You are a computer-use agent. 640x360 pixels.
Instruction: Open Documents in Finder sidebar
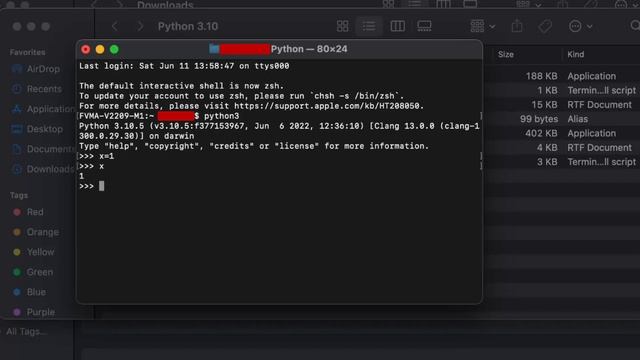[42, 149]
